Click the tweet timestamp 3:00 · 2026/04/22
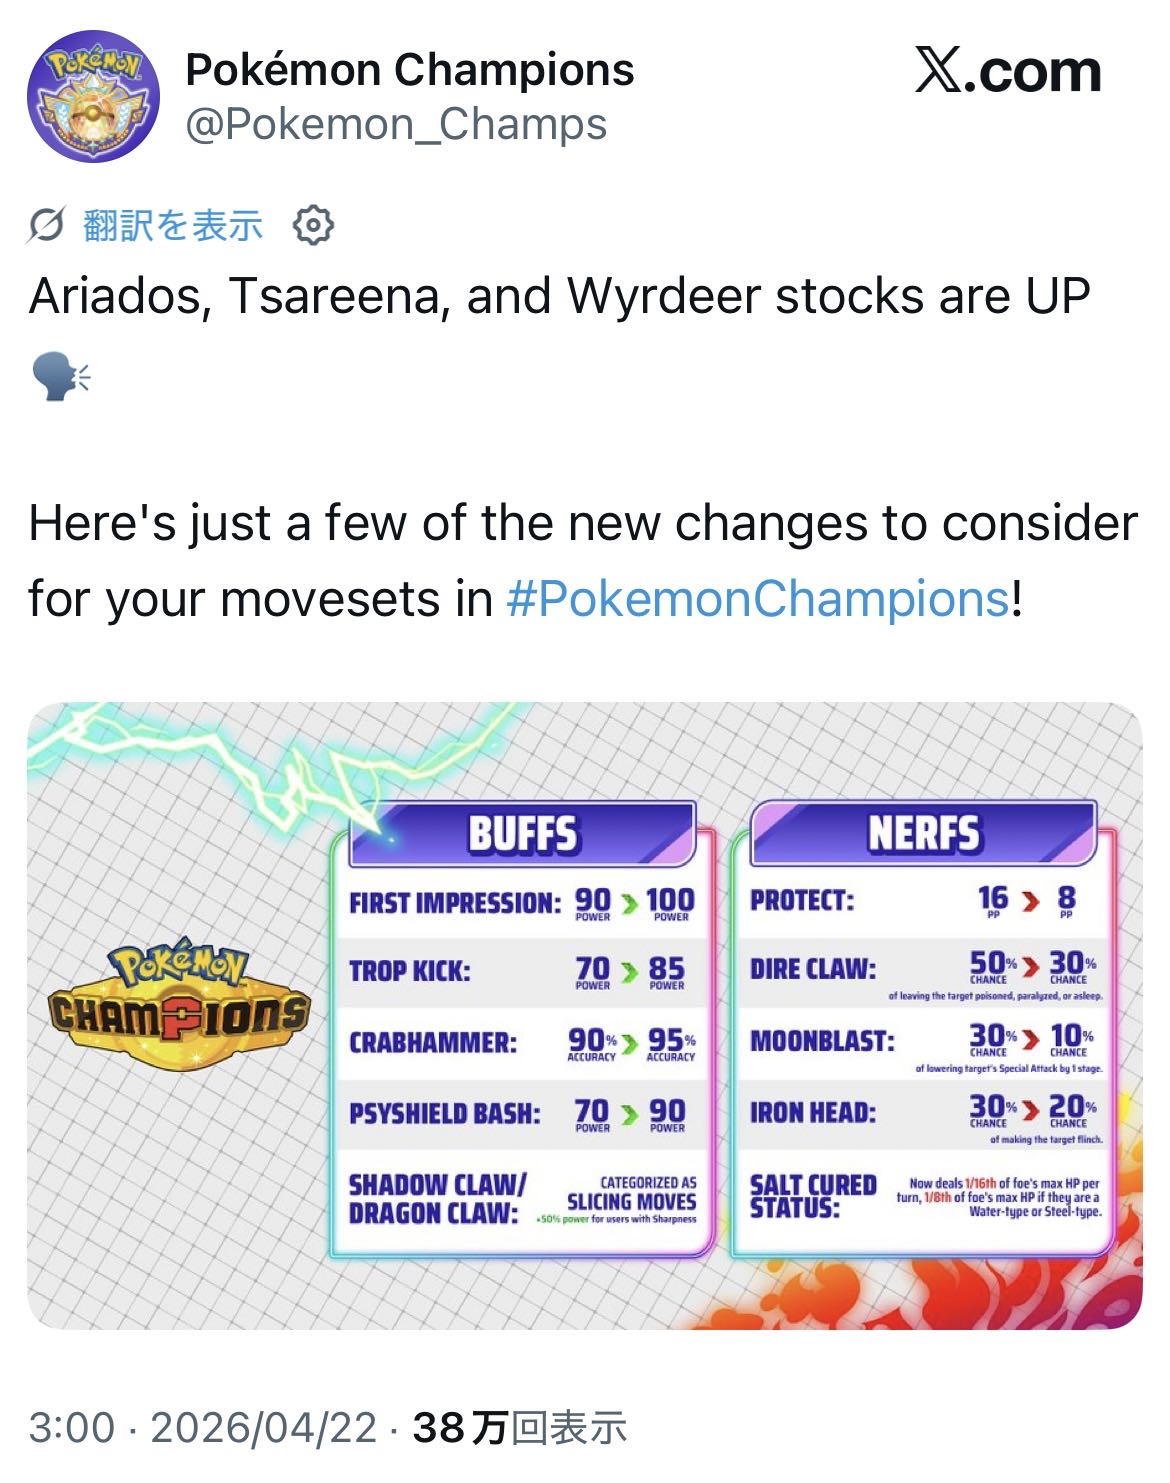The height and width of the screenshot is (1483, 1170). coord(203,1428)
